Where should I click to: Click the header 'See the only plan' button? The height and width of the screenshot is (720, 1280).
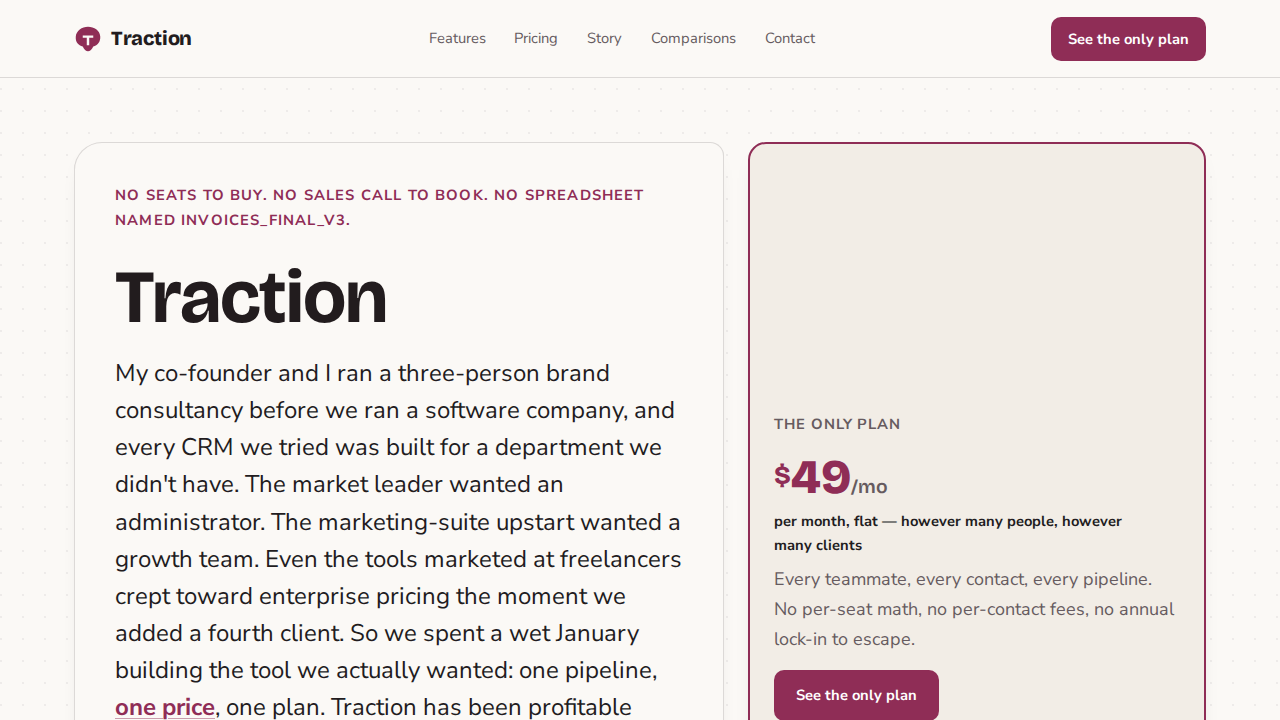[1128, 39]
